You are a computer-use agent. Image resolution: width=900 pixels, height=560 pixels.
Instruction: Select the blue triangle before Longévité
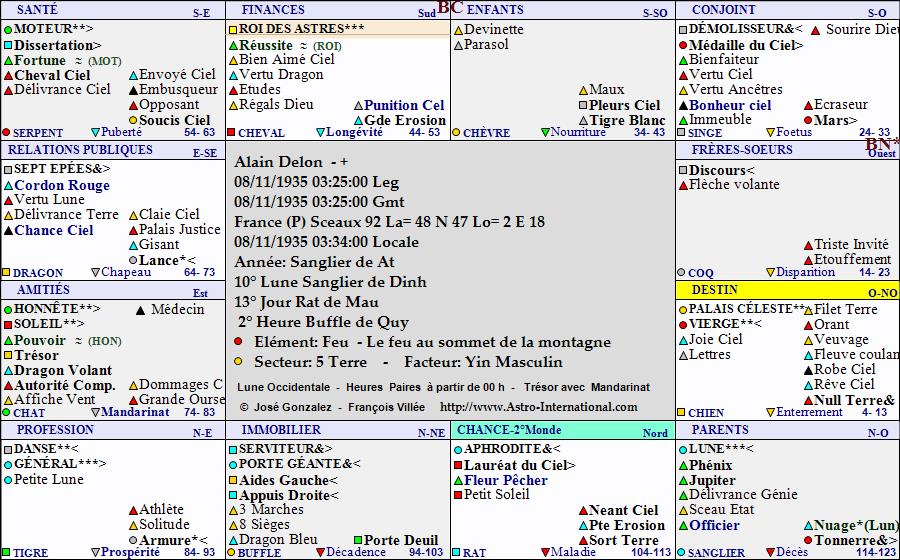pyautogui.click(x=320, y=132)
